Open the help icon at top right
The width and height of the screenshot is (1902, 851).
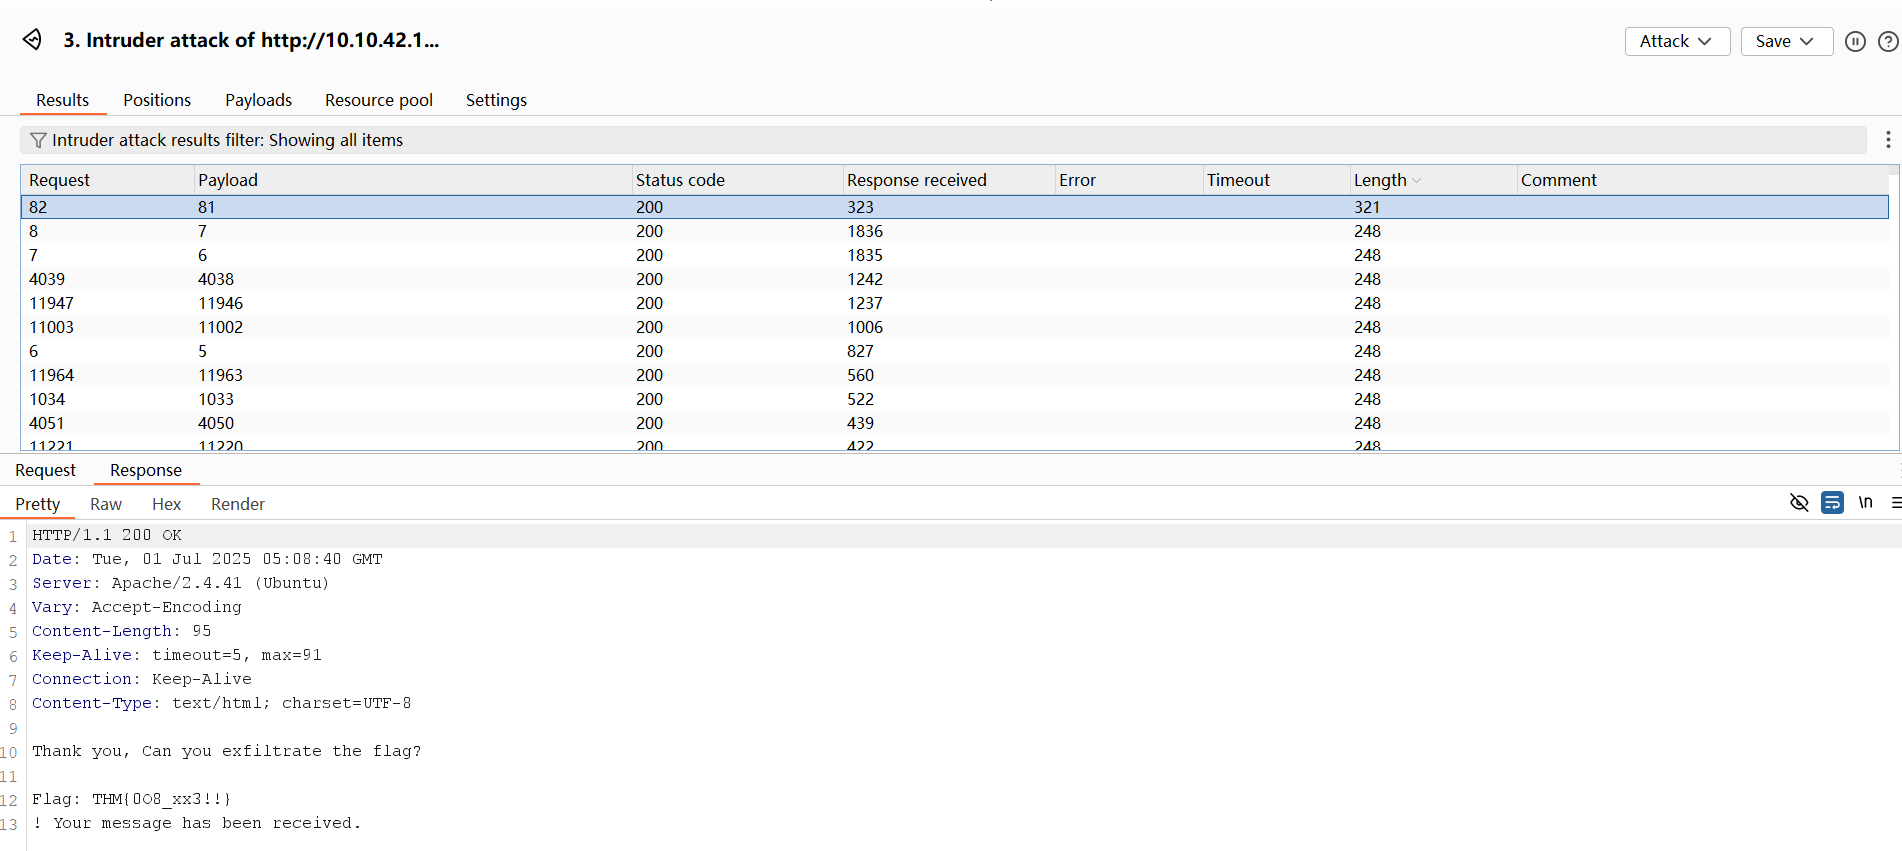pos(1888,41)
